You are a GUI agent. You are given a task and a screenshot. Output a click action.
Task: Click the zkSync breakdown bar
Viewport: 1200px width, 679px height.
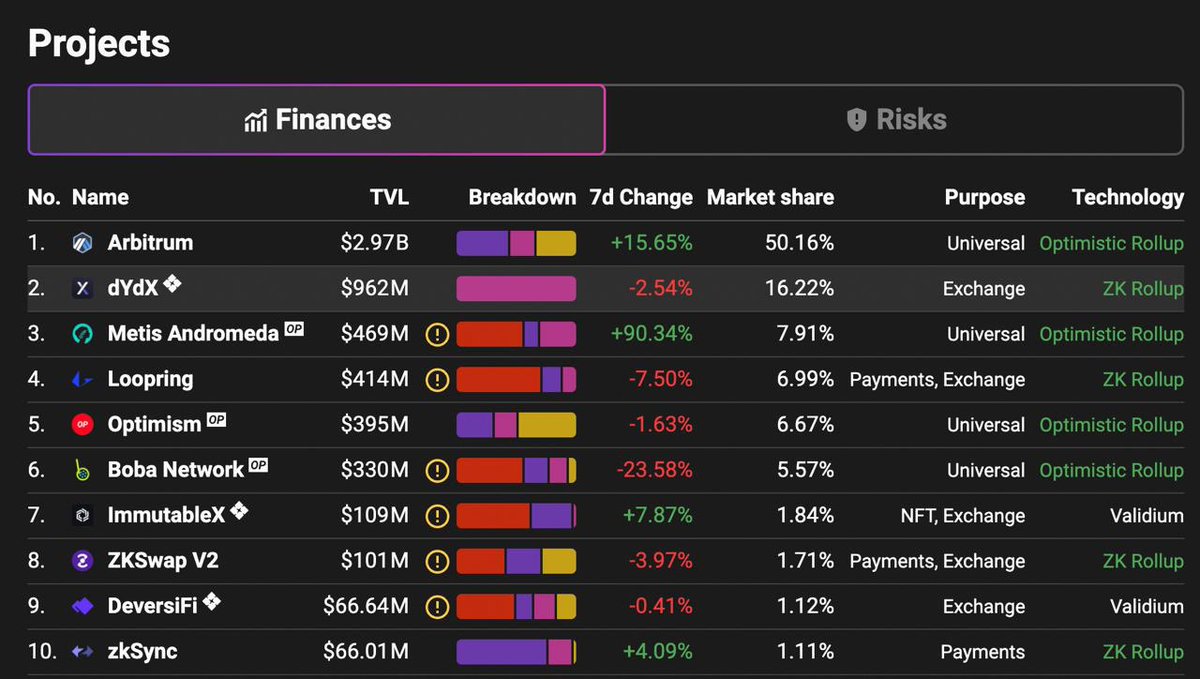point(516,652)
